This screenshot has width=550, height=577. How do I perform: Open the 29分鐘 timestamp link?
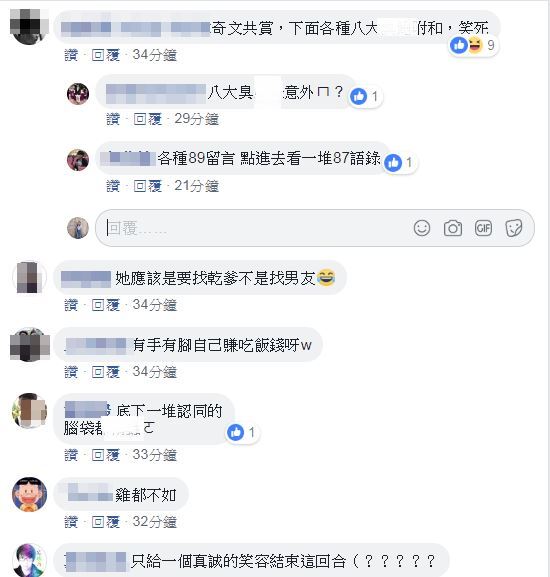tap(196, 119)
